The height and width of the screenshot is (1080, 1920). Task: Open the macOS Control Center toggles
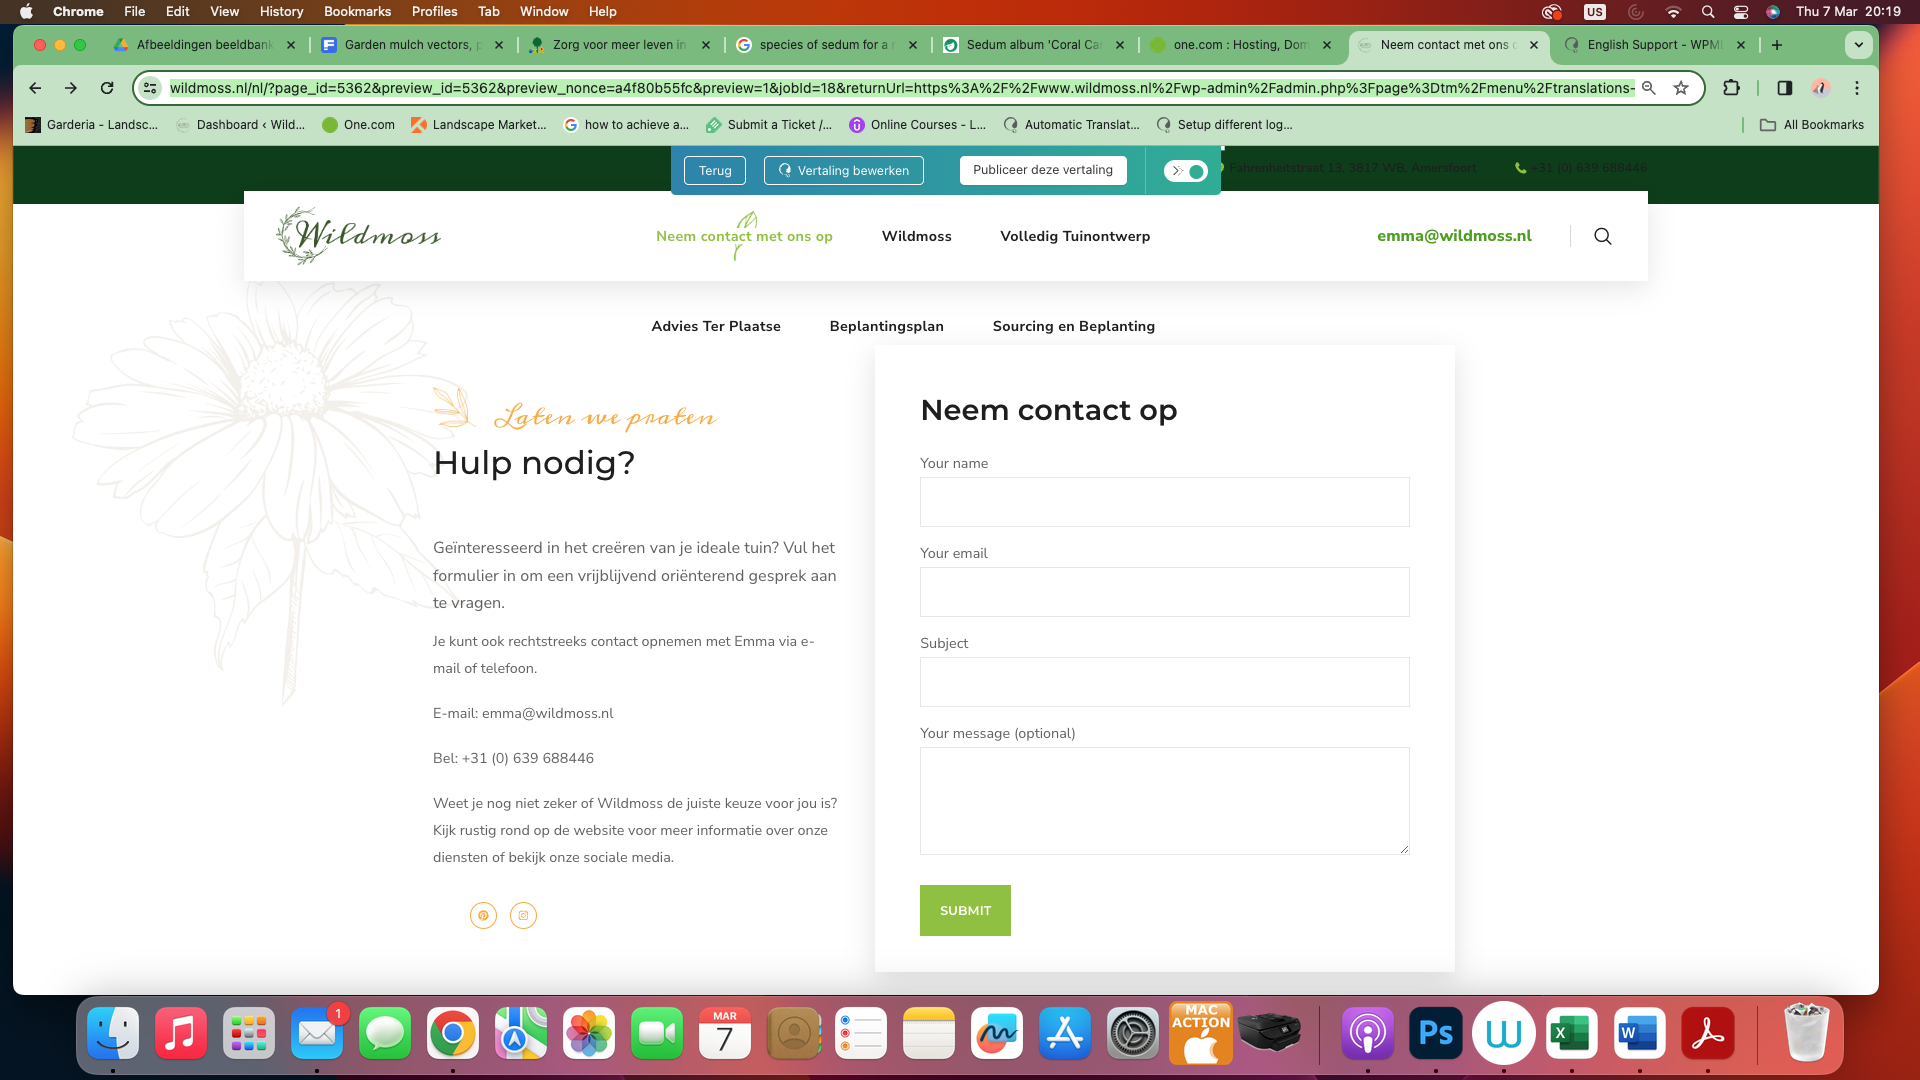coord(1741,12)
